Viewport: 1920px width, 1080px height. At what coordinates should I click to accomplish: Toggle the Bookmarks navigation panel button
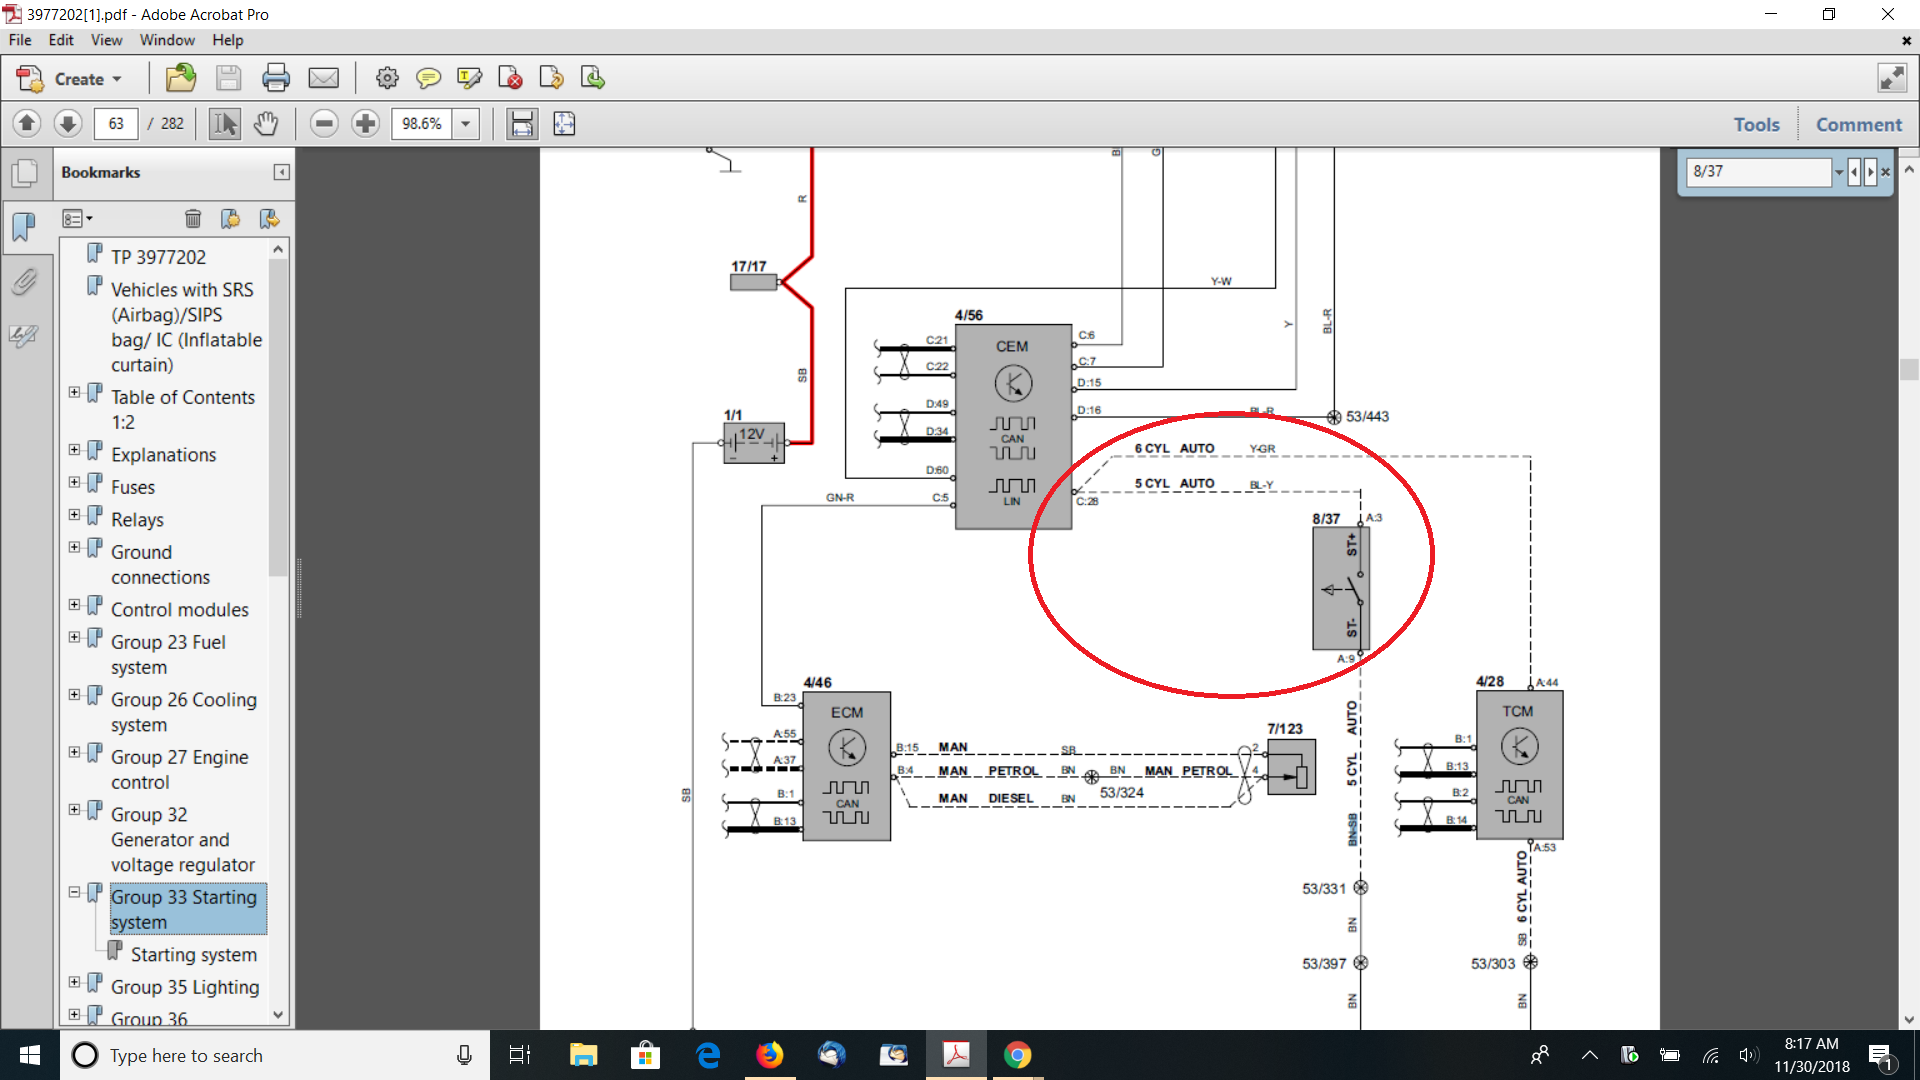(24, 227)
